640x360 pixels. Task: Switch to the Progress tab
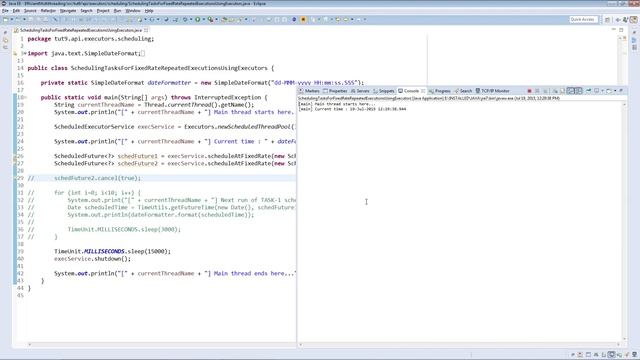[x=440, y=91]
